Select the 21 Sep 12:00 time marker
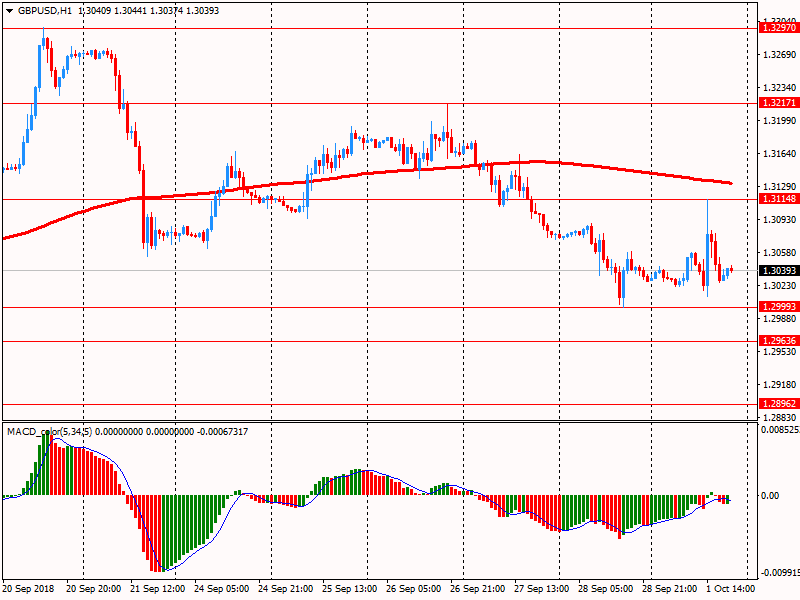The image size is (800, 600). pos(159,590)
